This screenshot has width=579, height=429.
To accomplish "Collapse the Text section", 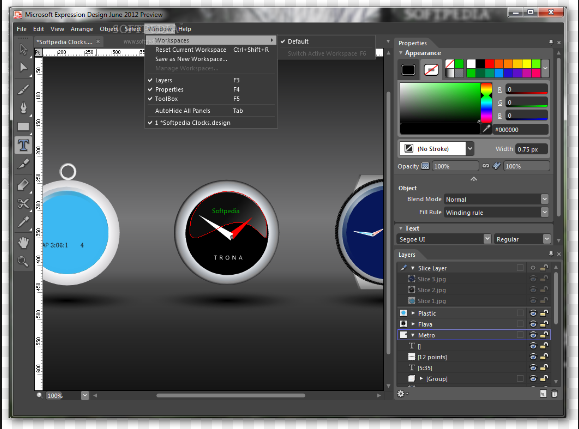I will click(401, 228).
